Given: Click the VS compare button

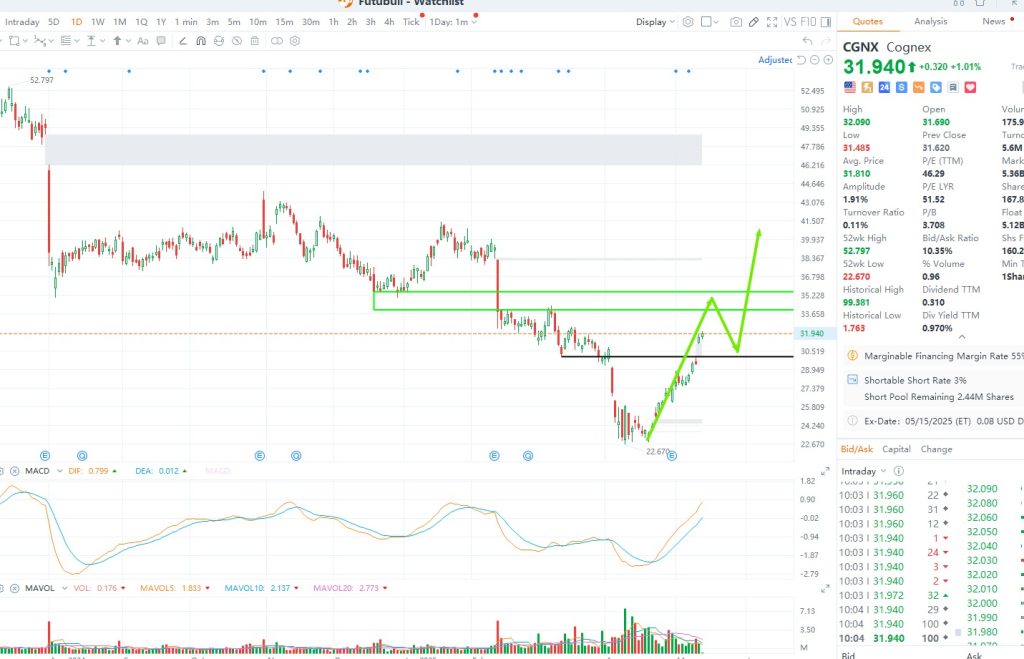Looking at the screenshot, I should click(790, 22).
